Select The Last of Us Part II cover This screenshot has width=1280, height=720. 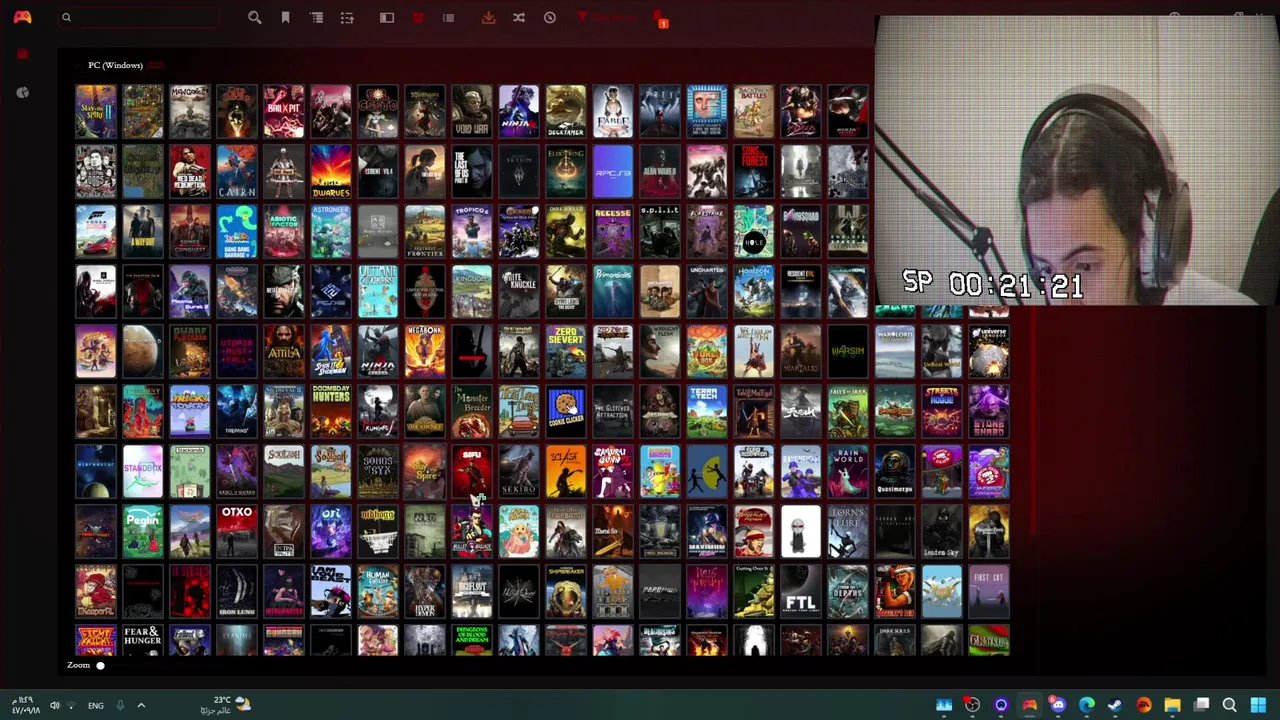pyautogui.click(x=472, y=171)
